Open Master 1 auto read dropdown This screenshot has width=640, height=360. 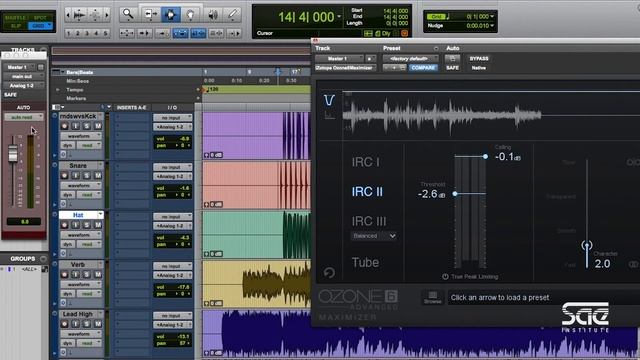pyautogui.click(x=24, y=117)
